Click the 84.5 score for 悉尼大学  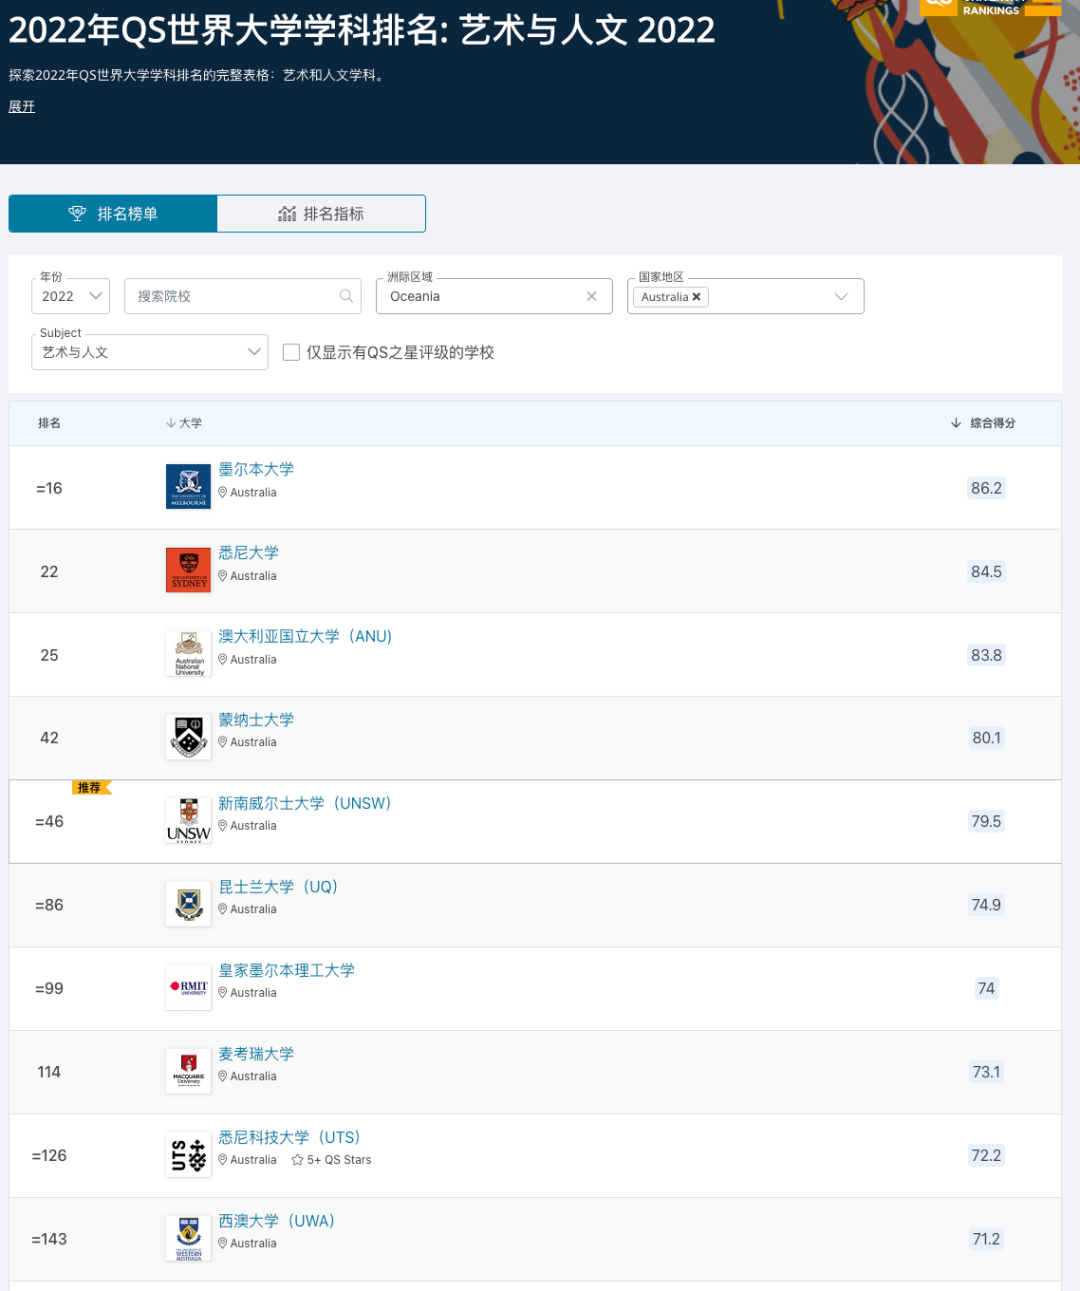tap(986, 572)
